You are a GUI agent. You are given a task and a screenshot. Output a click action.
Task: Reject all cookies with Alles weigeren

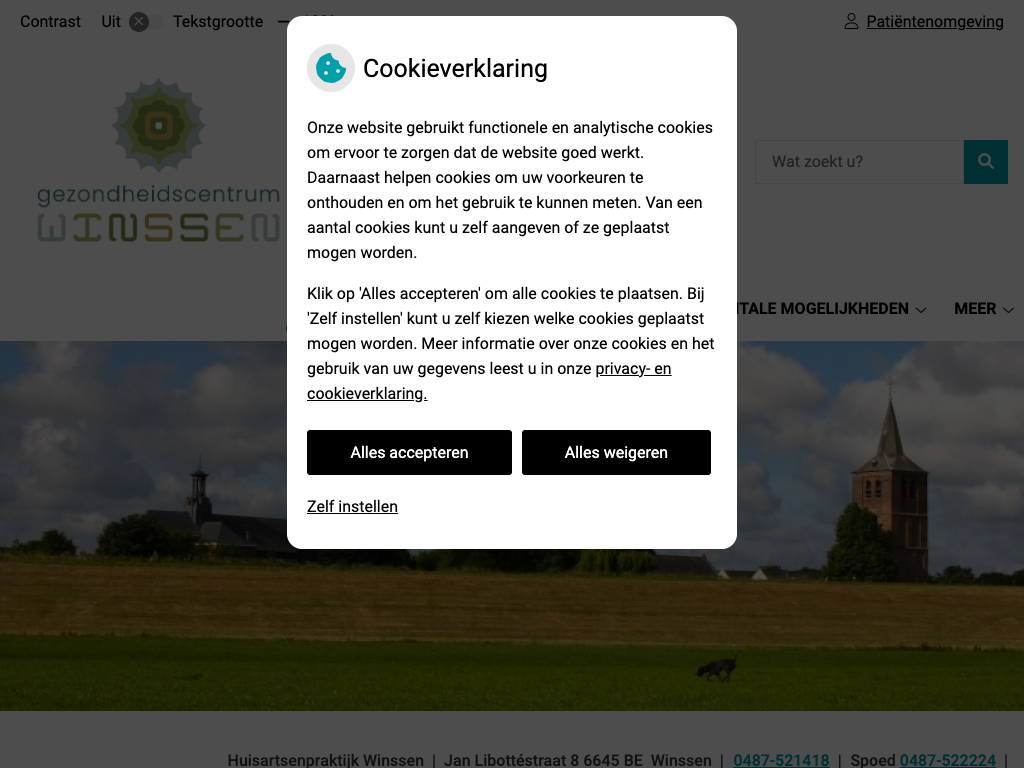coord(616,453)
